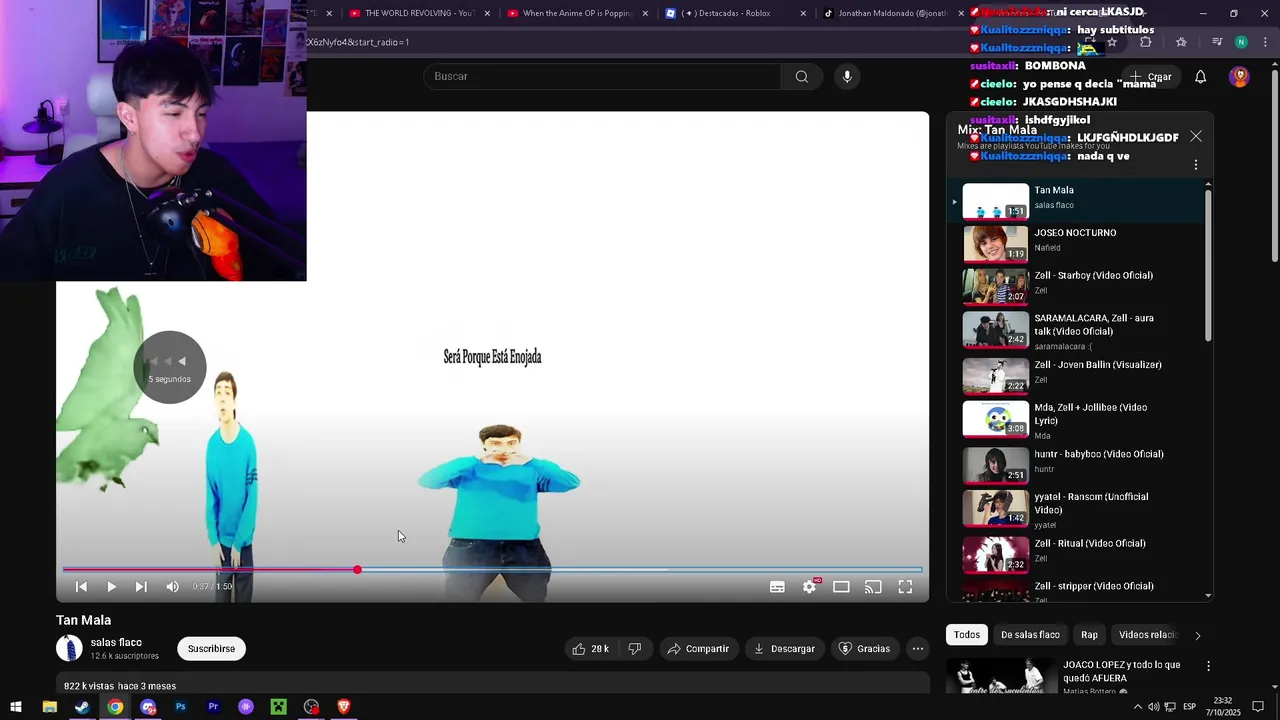Click the Buscar search field
1280x720 pixels.
(602, 77)
